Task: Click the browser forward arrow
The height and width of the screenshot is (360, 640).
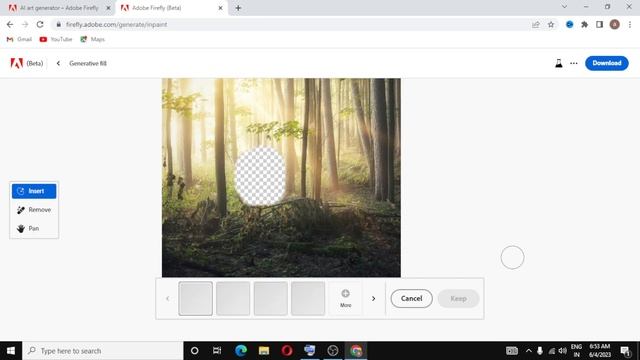Action: click(x=25, y=24)
